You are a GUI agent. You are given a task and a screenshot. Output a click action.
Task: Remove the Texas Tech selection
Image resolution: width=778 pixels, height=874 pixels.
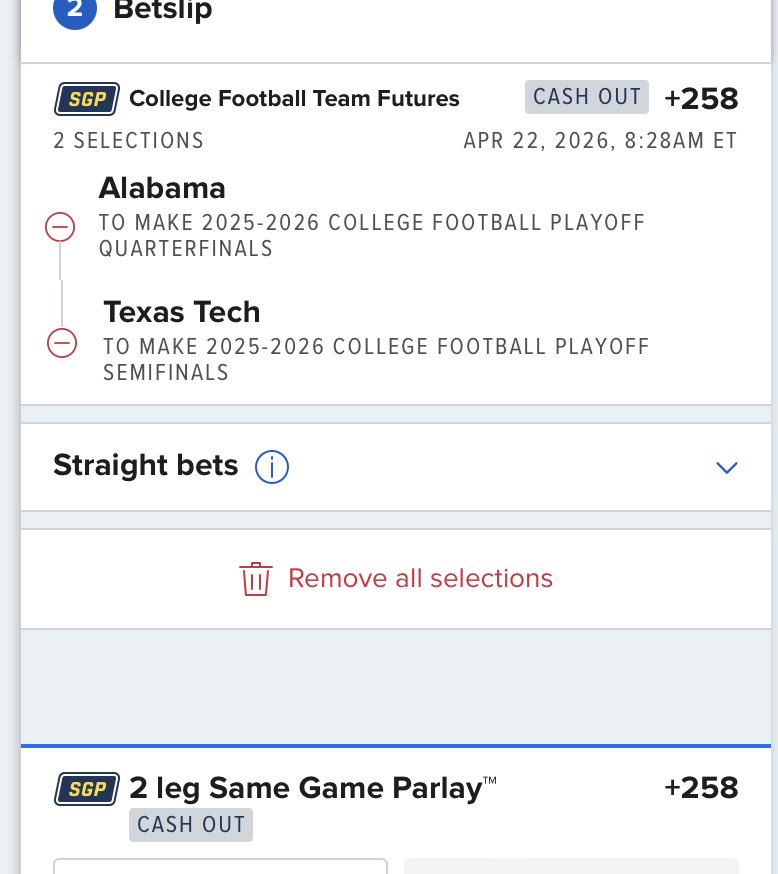(62, 343)
